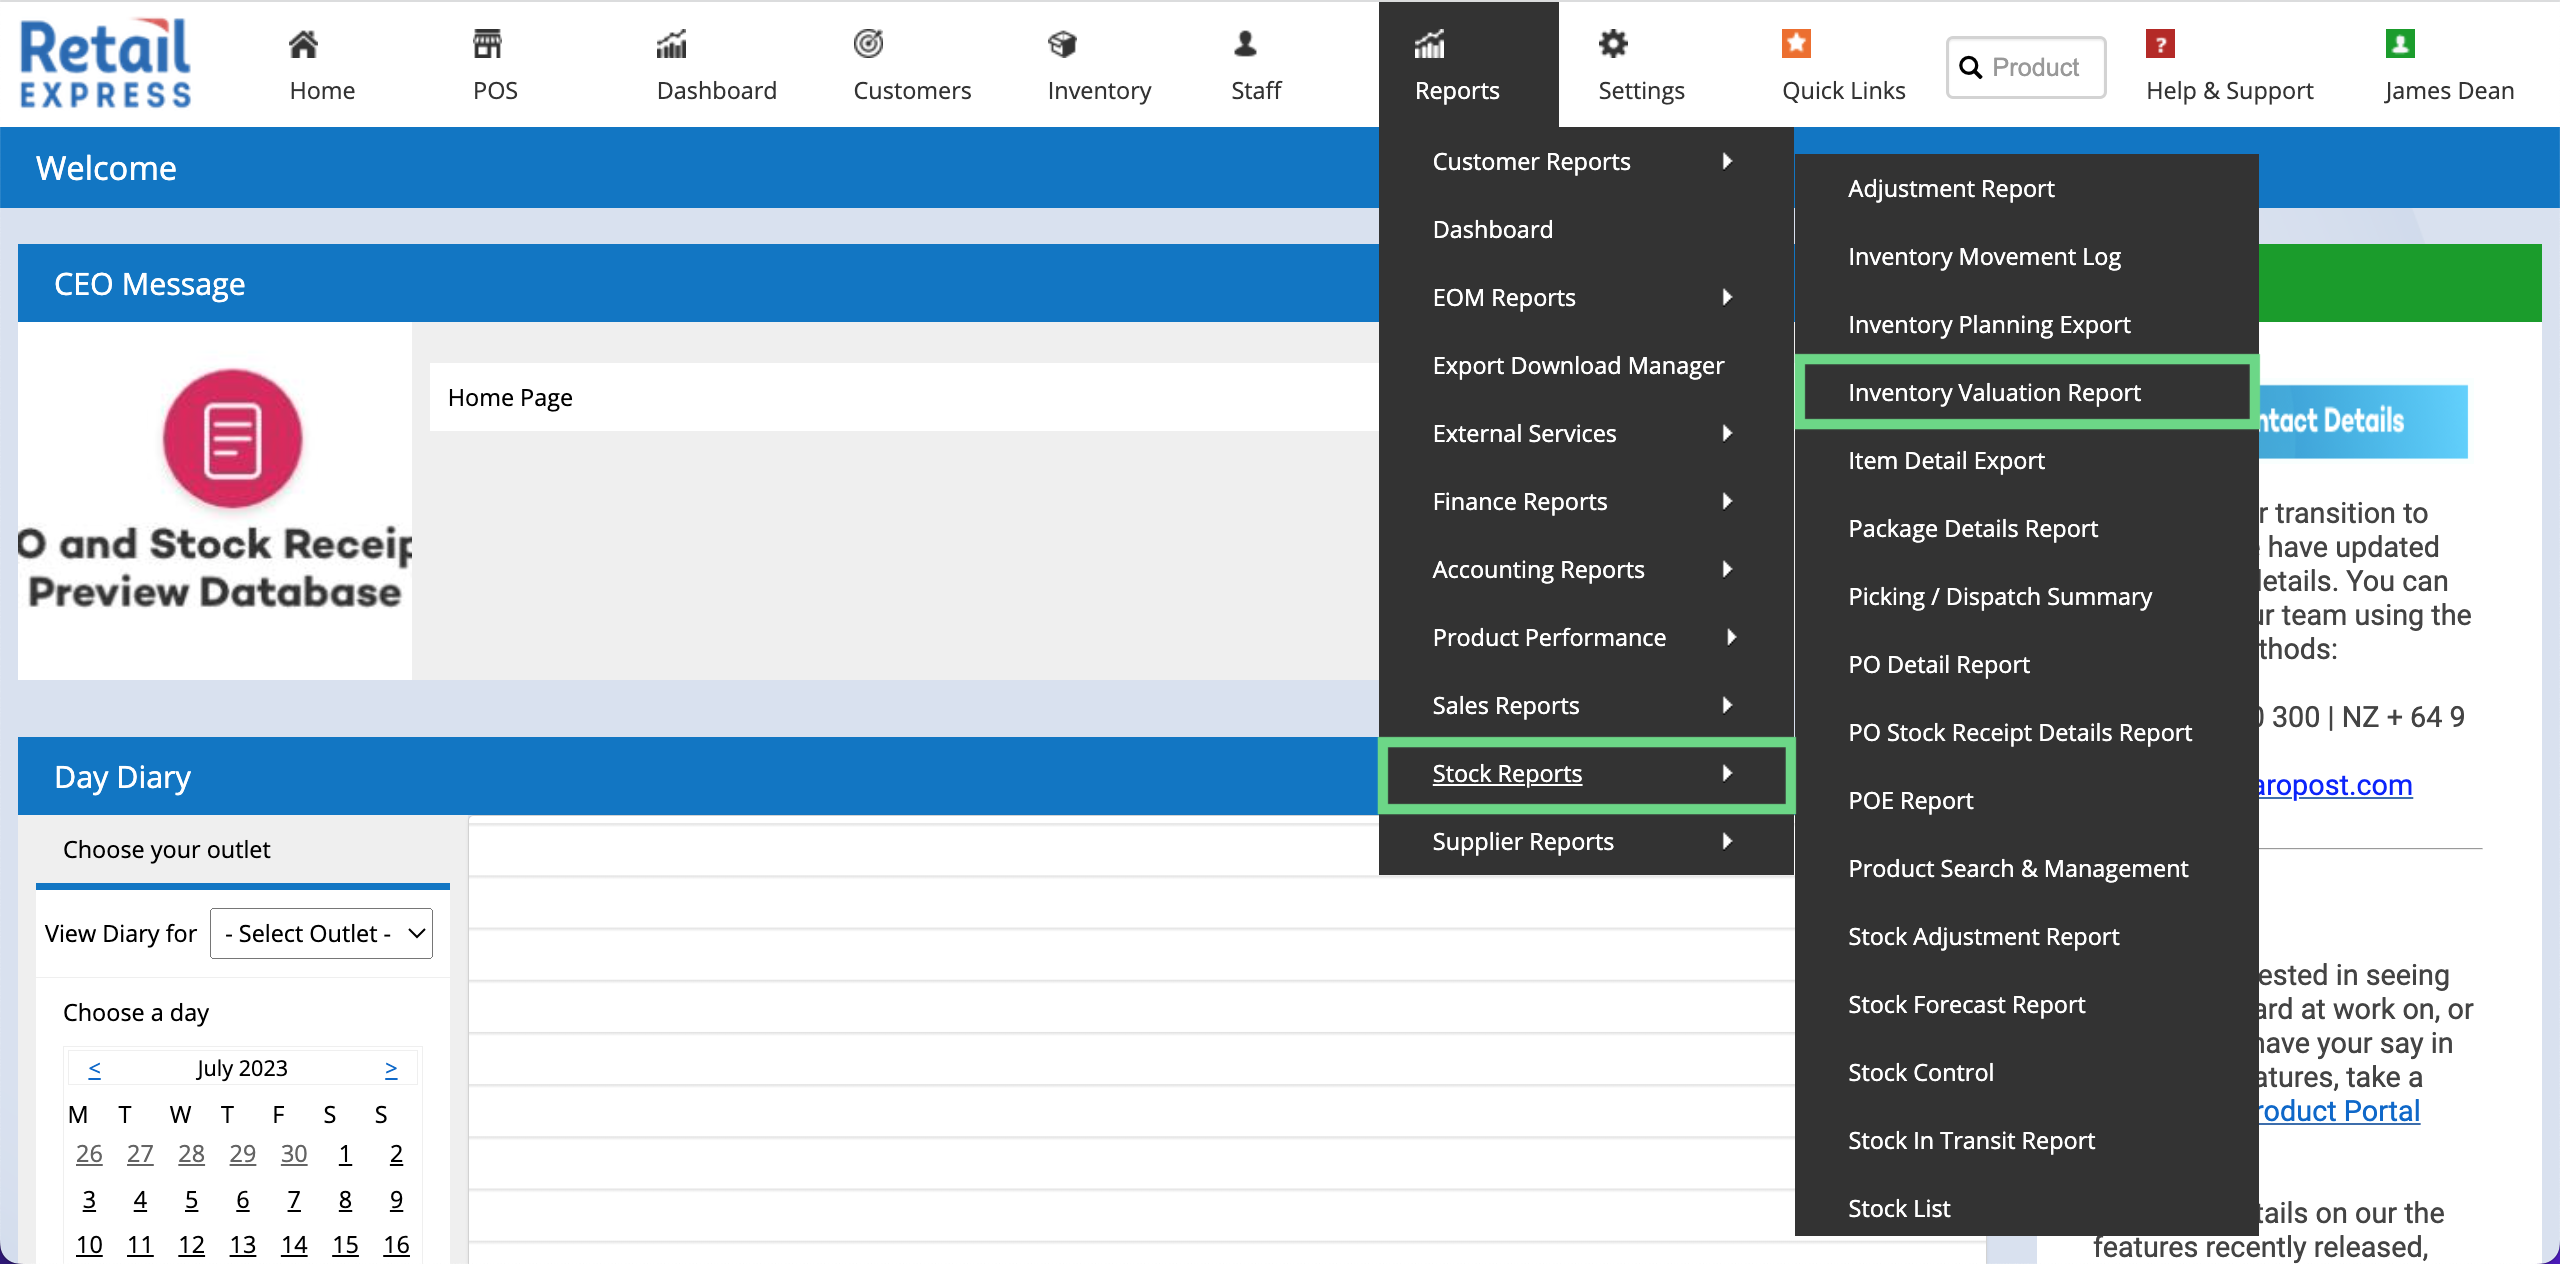
Task: Choose Inventory Planning Export
Action: (x=1989, y=324)
